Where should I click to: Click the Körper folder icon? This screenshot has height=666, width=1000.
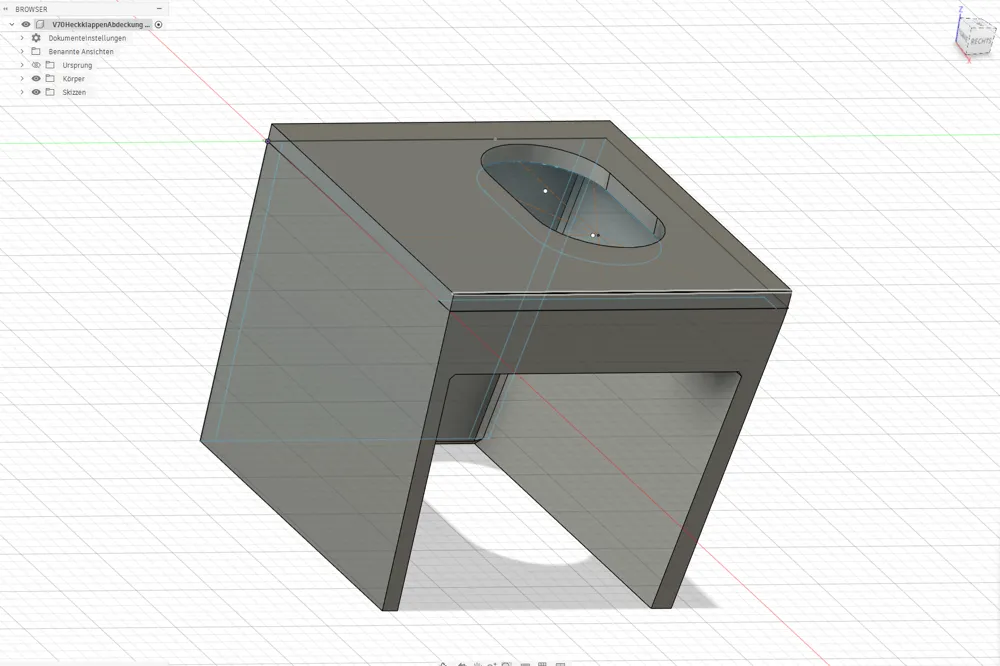click(x=50, y=78)
